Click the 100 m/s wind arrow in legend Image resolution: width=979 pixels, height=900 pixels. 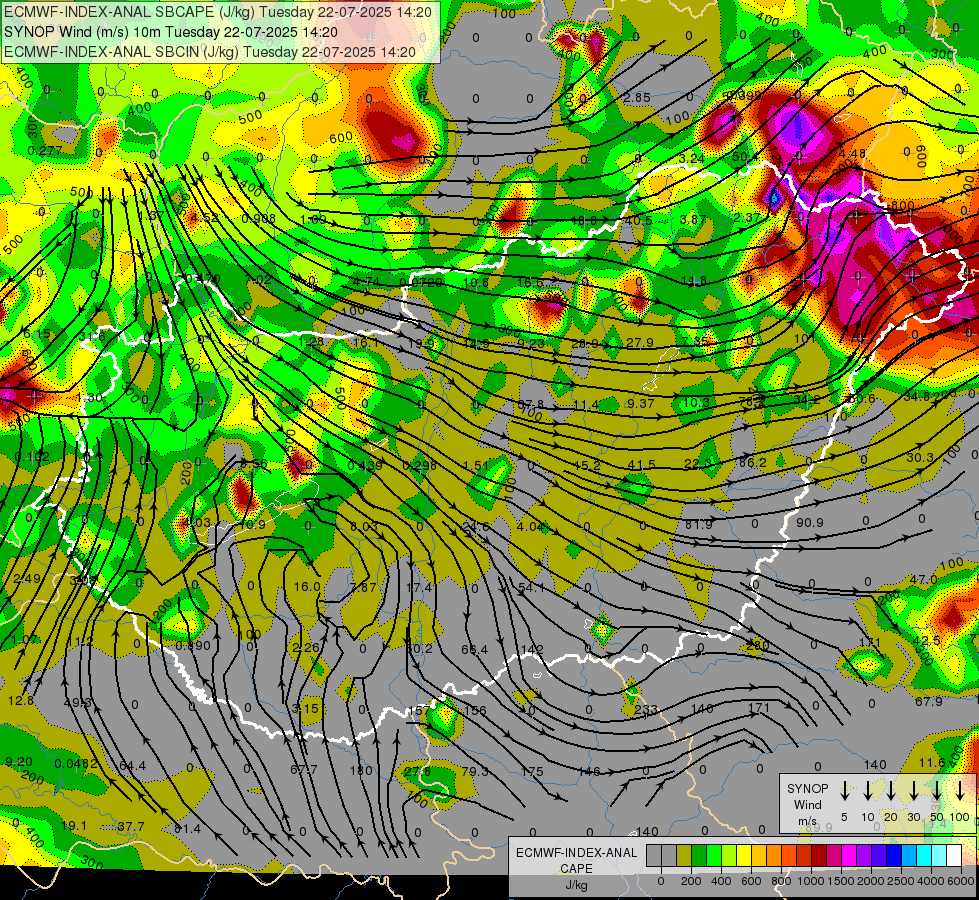(960, 791)
